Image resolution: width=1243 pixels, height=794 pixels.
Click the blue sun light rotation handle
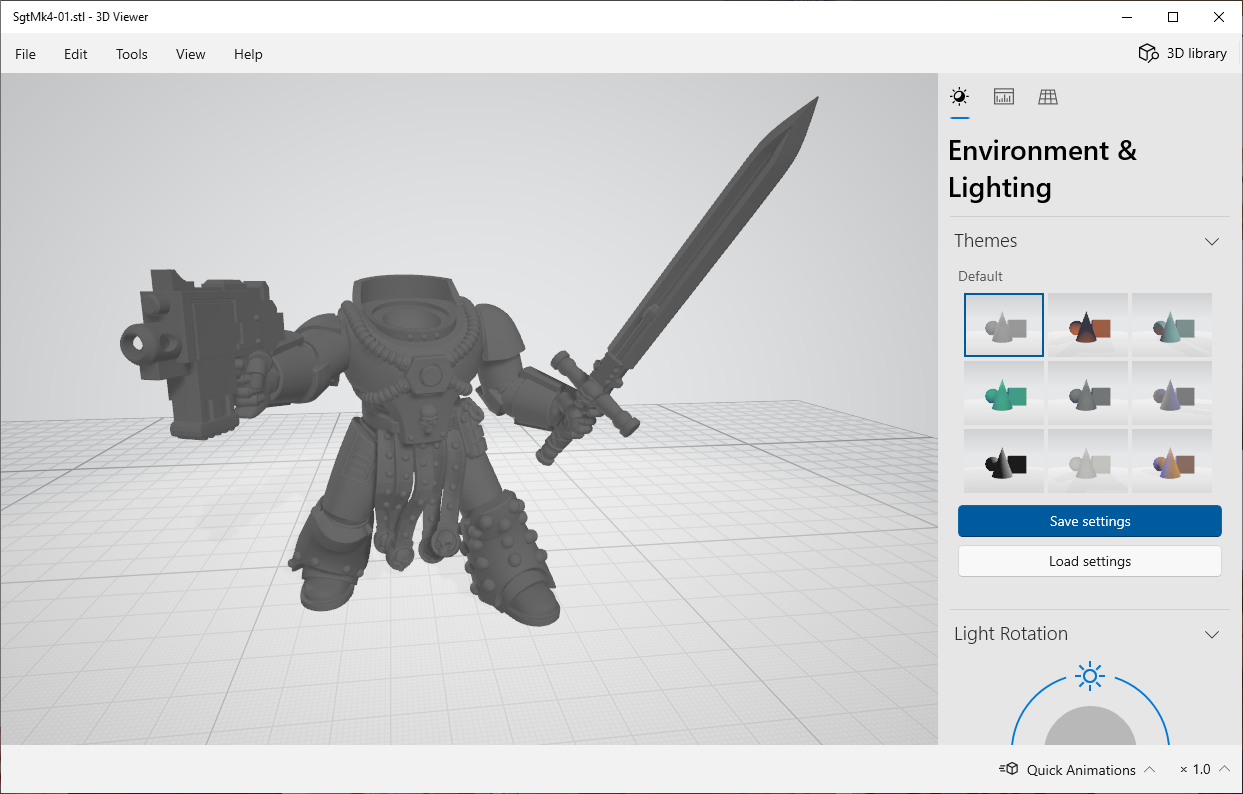(x=1090, y=676)
